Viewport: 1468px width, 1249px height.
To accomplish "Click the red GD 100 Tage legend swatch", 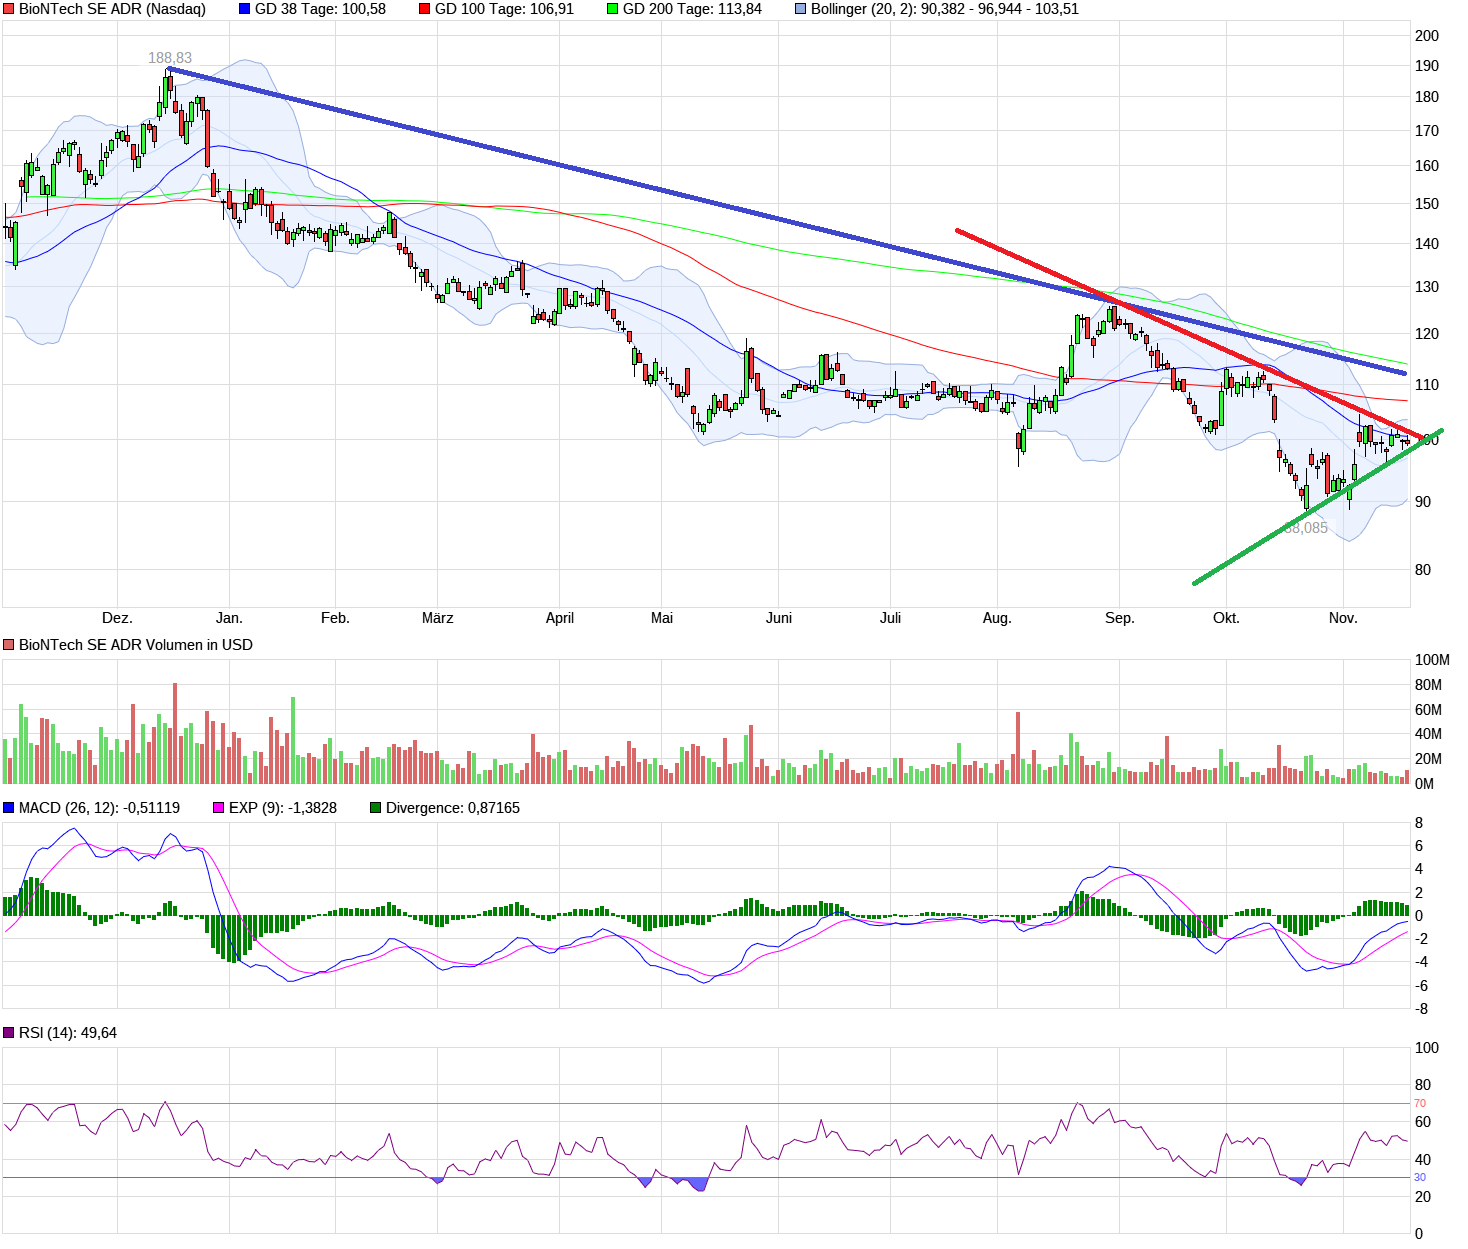I will [425, 9].
